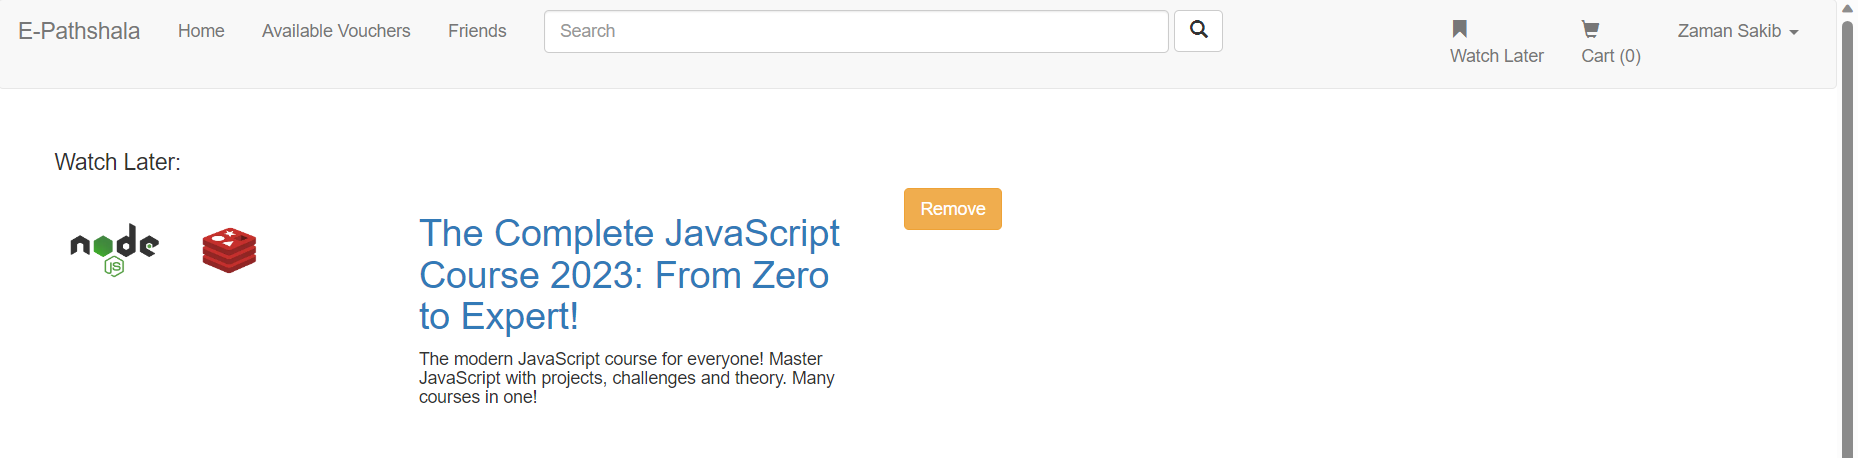Click the E-Pathshala brand logo text

(x=79, y=31)
